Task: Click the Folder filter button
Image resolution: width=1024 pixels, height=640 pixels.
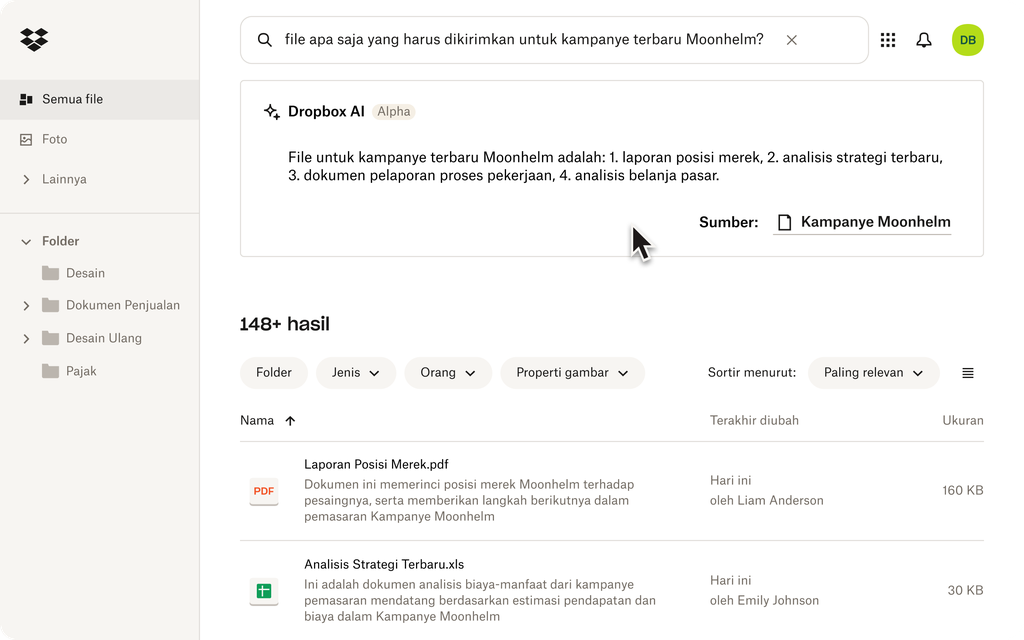Action: (273, 372)
